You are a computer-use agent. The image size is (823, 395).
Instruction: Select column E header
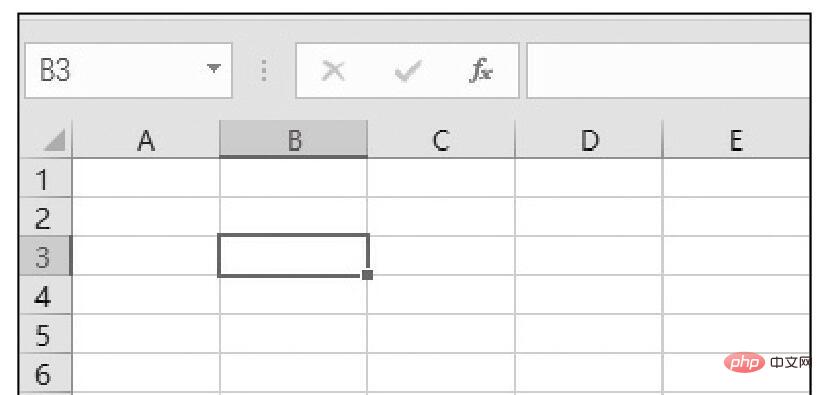coord(736,139)
